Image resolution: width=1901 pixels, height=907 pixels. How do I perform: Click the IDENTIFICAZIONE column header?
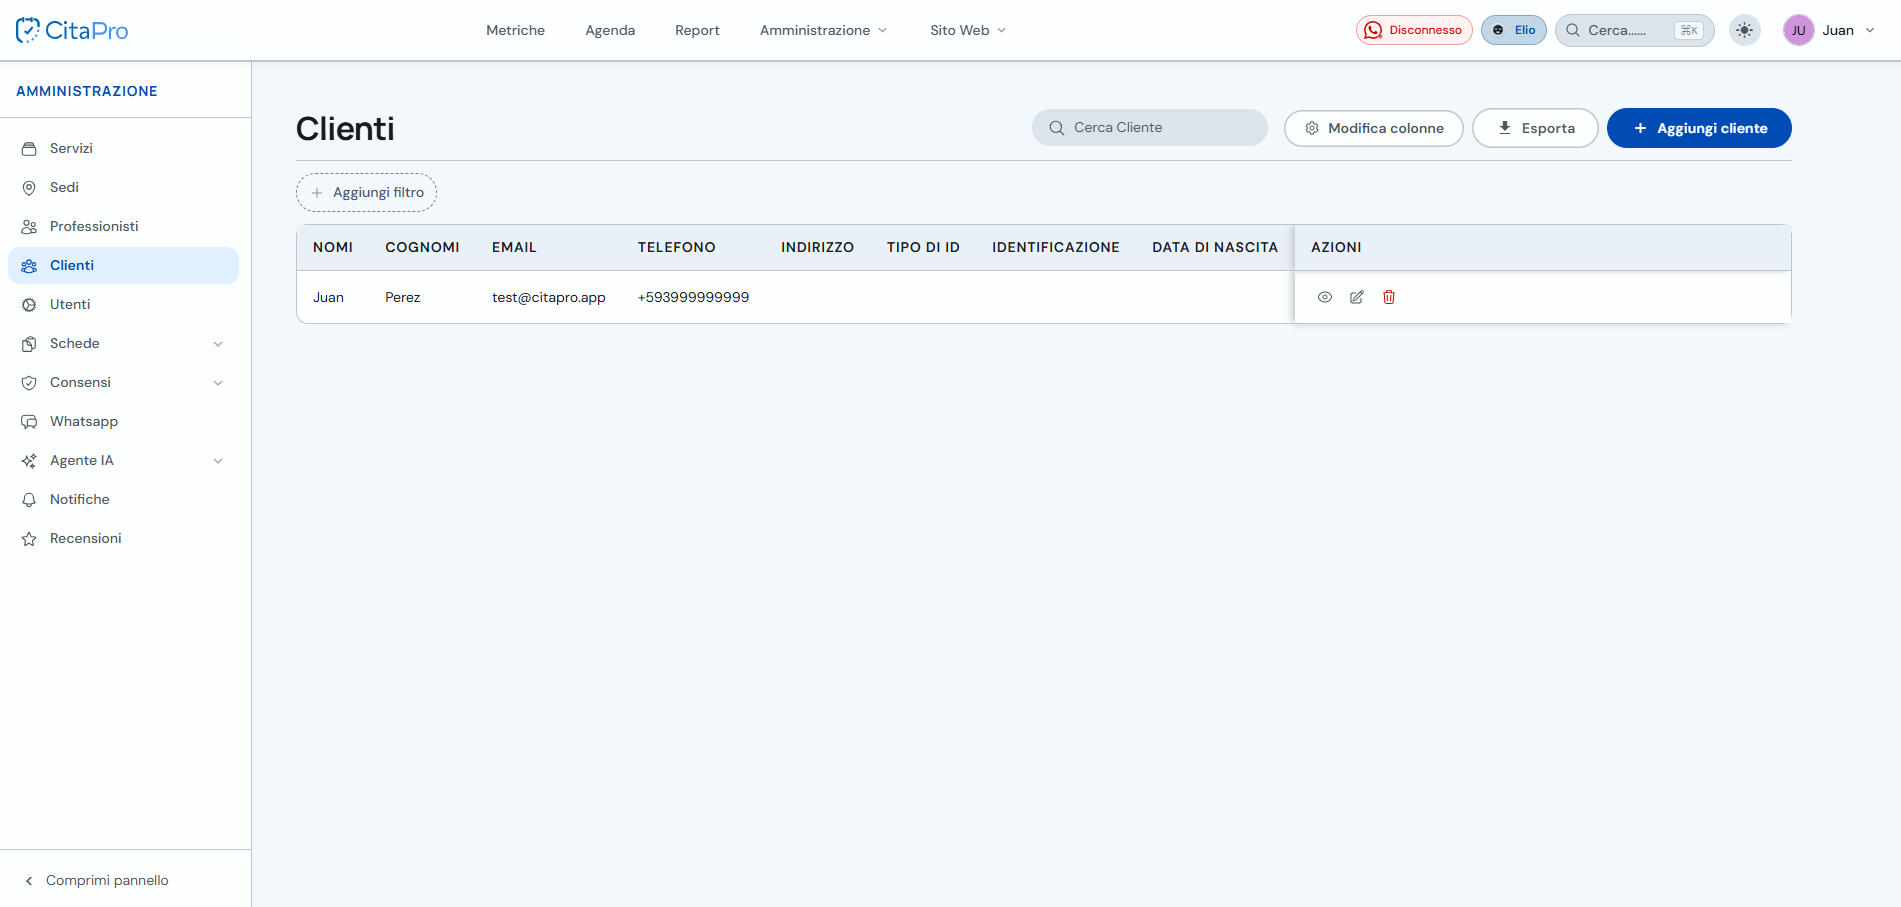point(1056,247)
